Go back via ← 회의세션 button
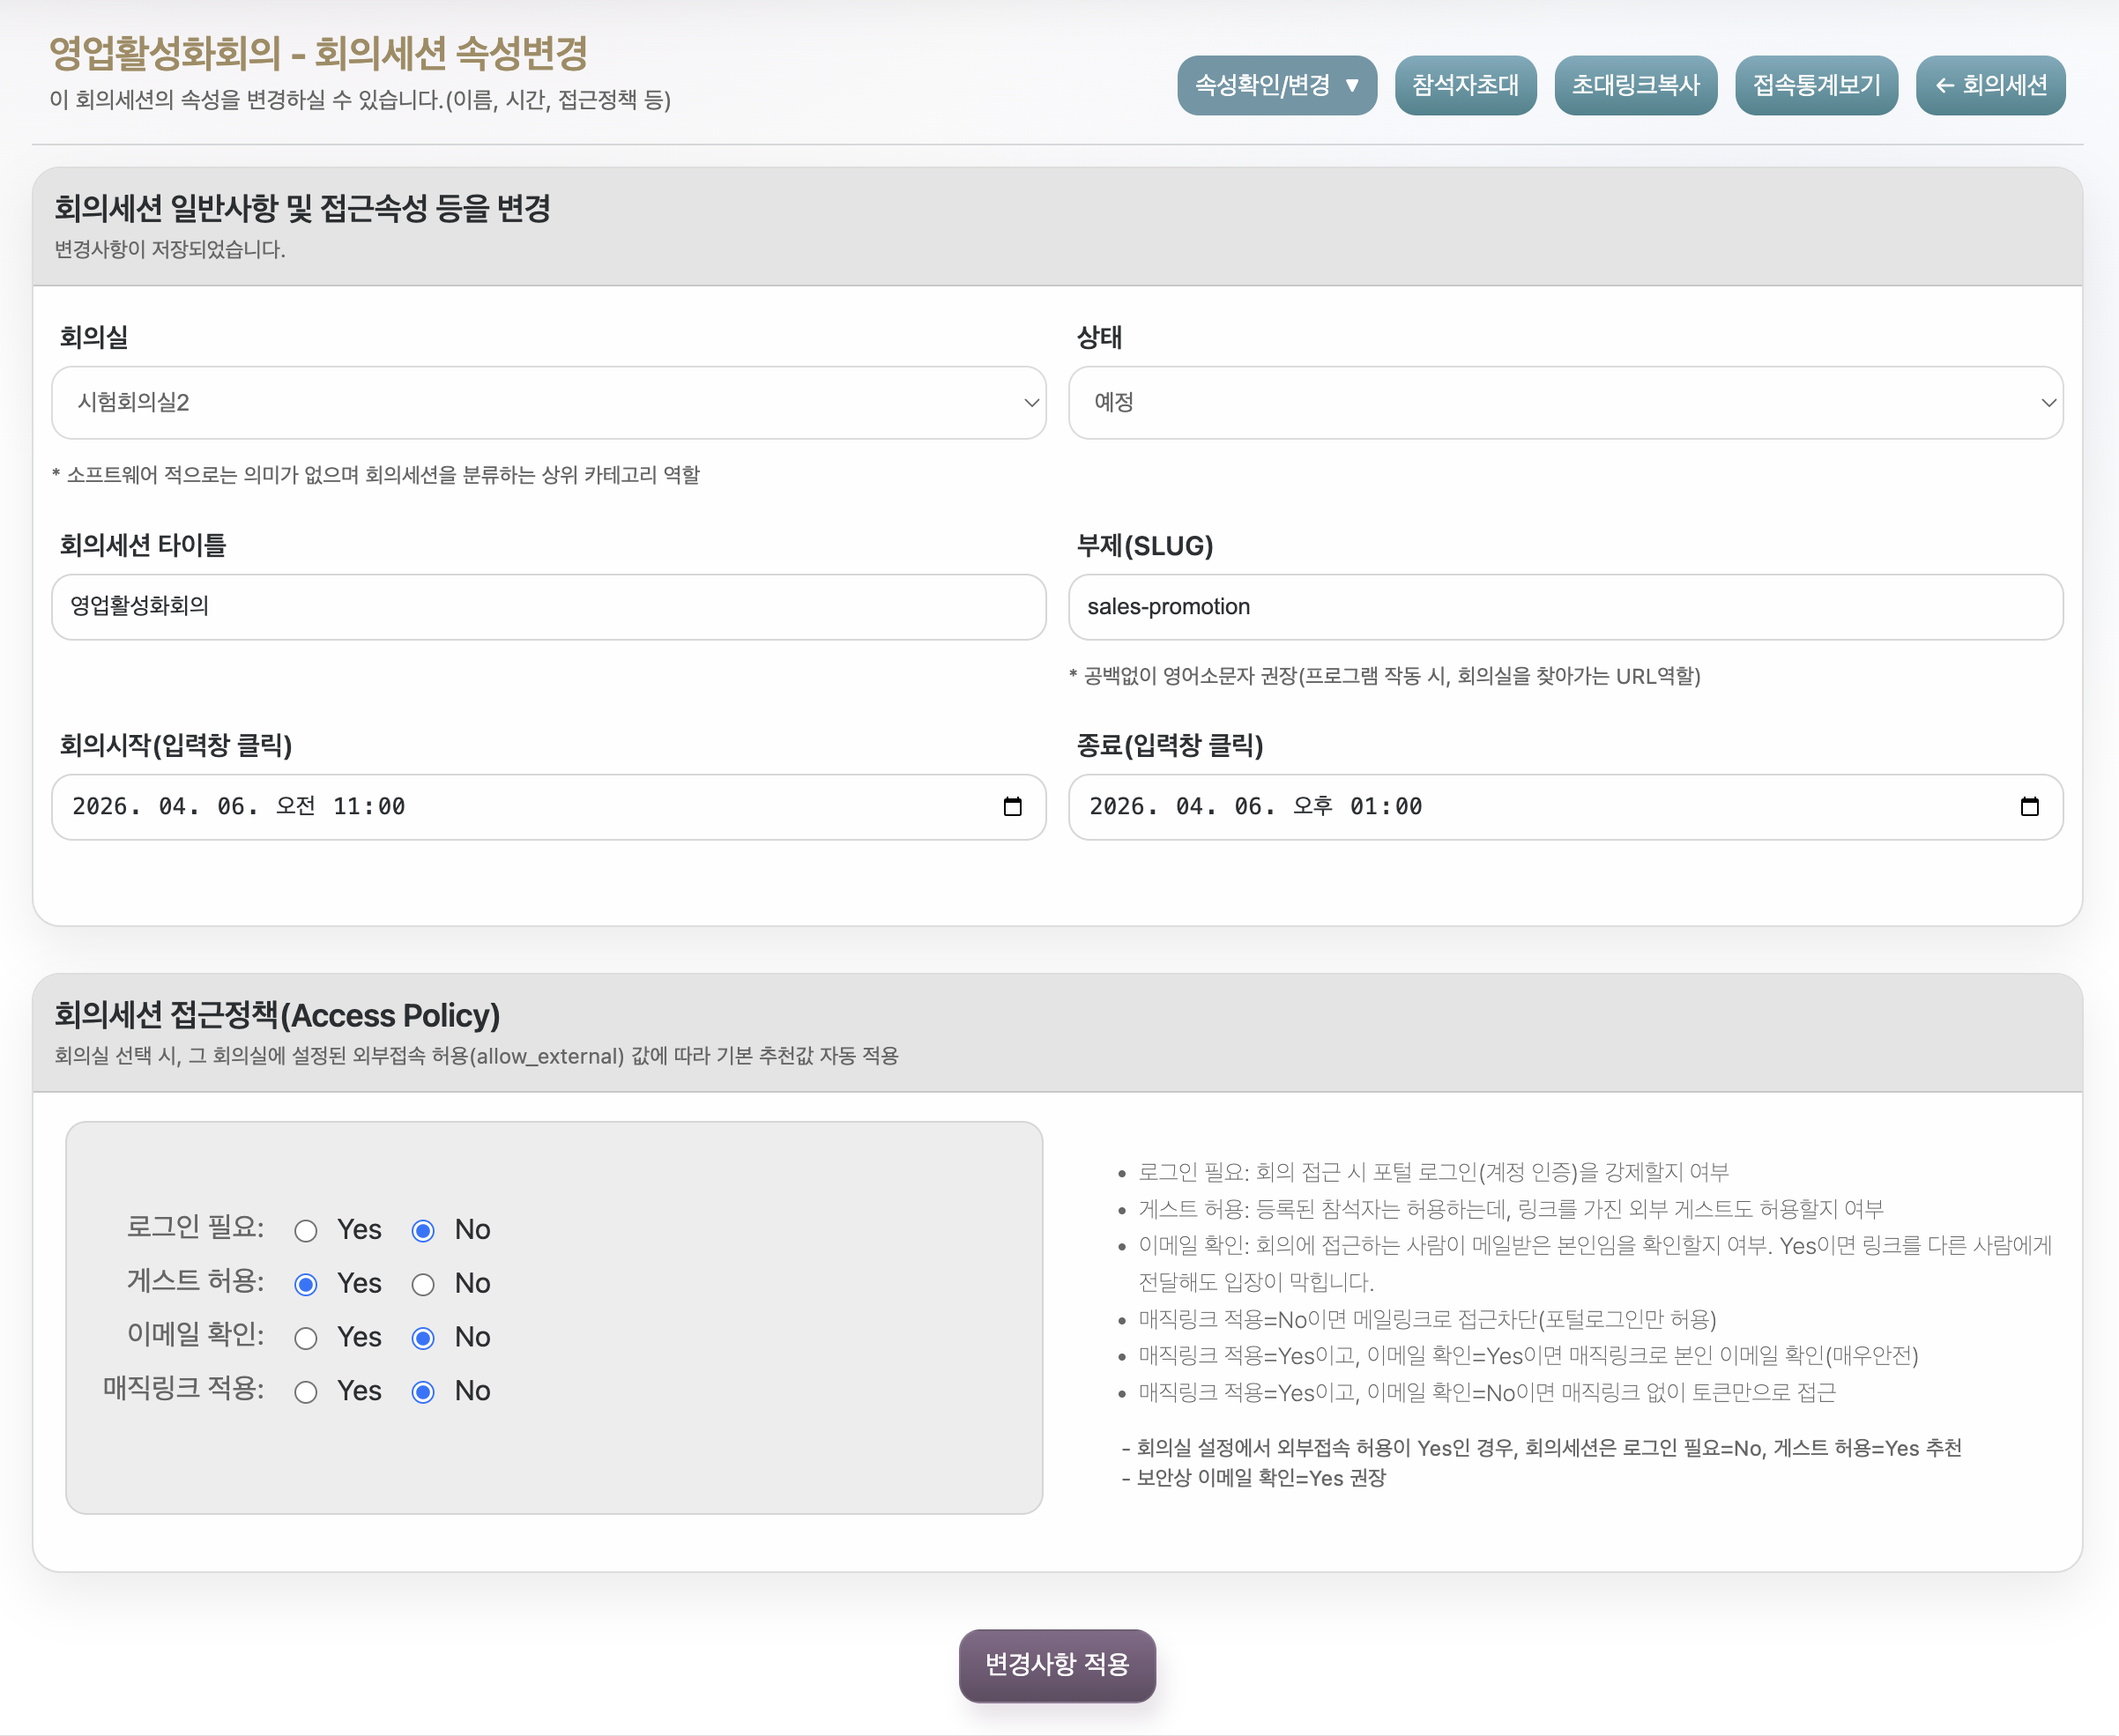The width and height of the screenshot is (2119, 1736). (1990, 86)
